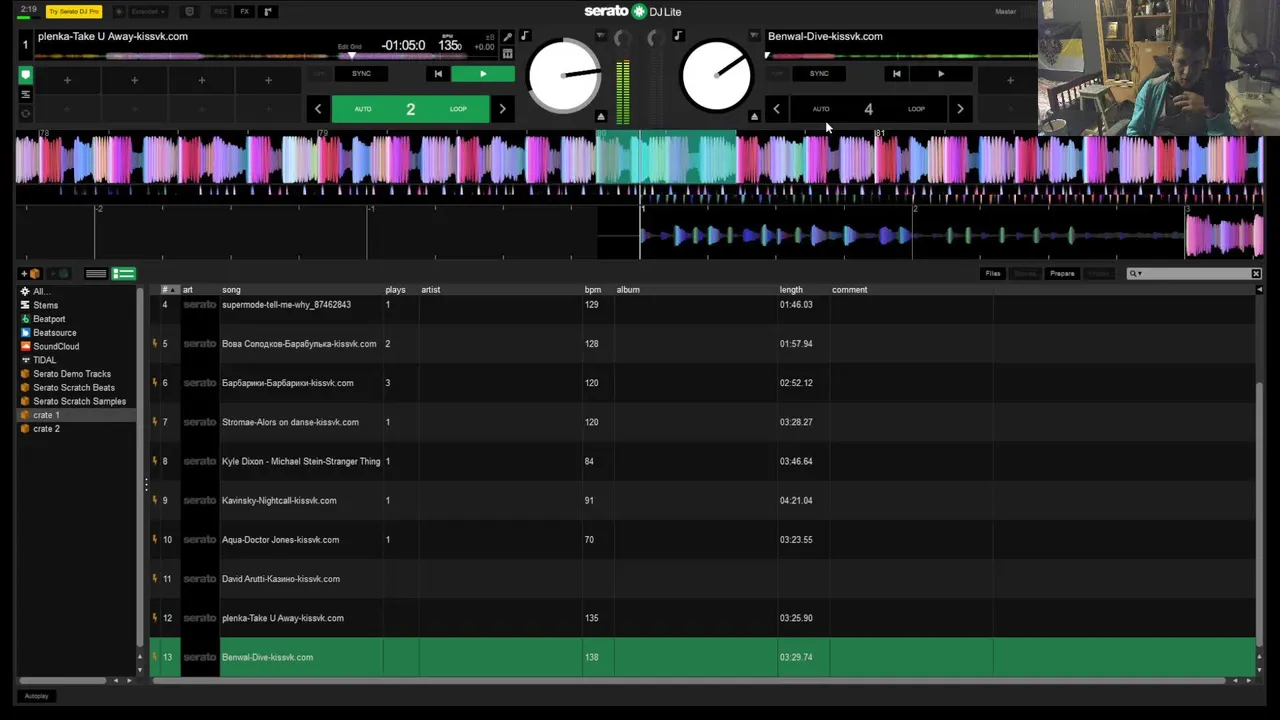Click the Autoplay button at bottom left
The image size is (1280, 720).
click(36, 696)
